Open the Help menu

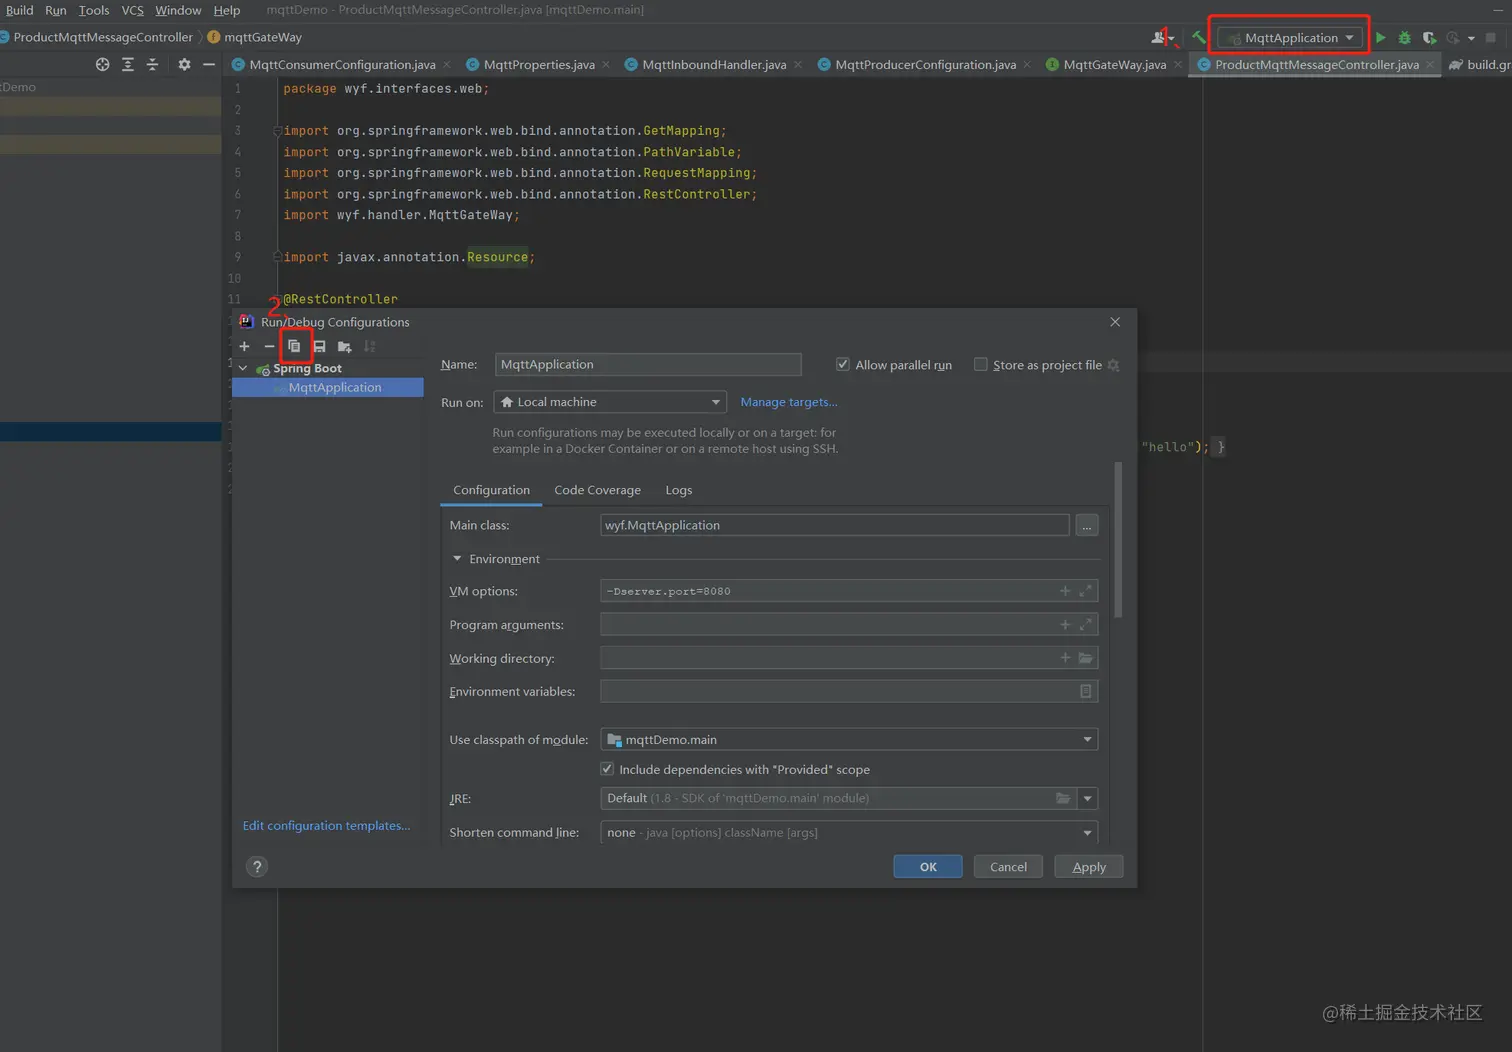(x=227, y=10)
